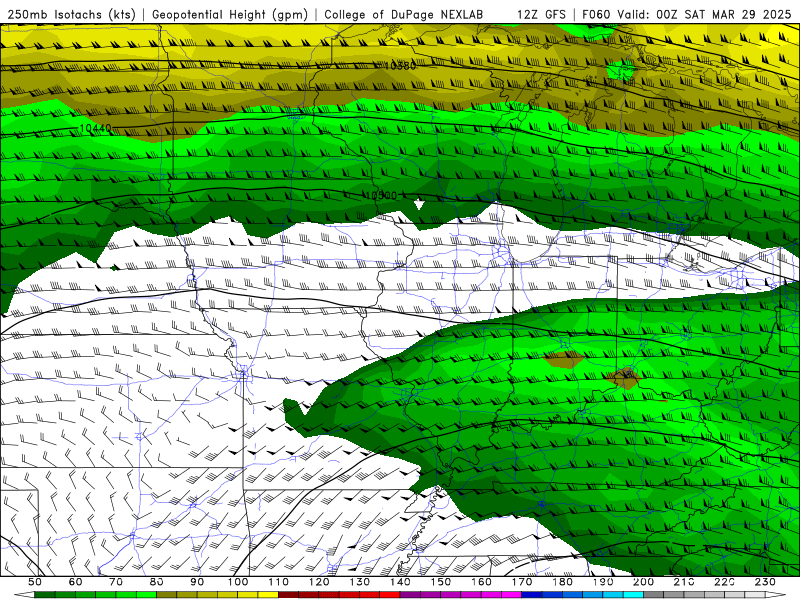The width and height of the screenshot is (800, 600).
Task: Click the 50 knot value on color bar
Action: 35,582
